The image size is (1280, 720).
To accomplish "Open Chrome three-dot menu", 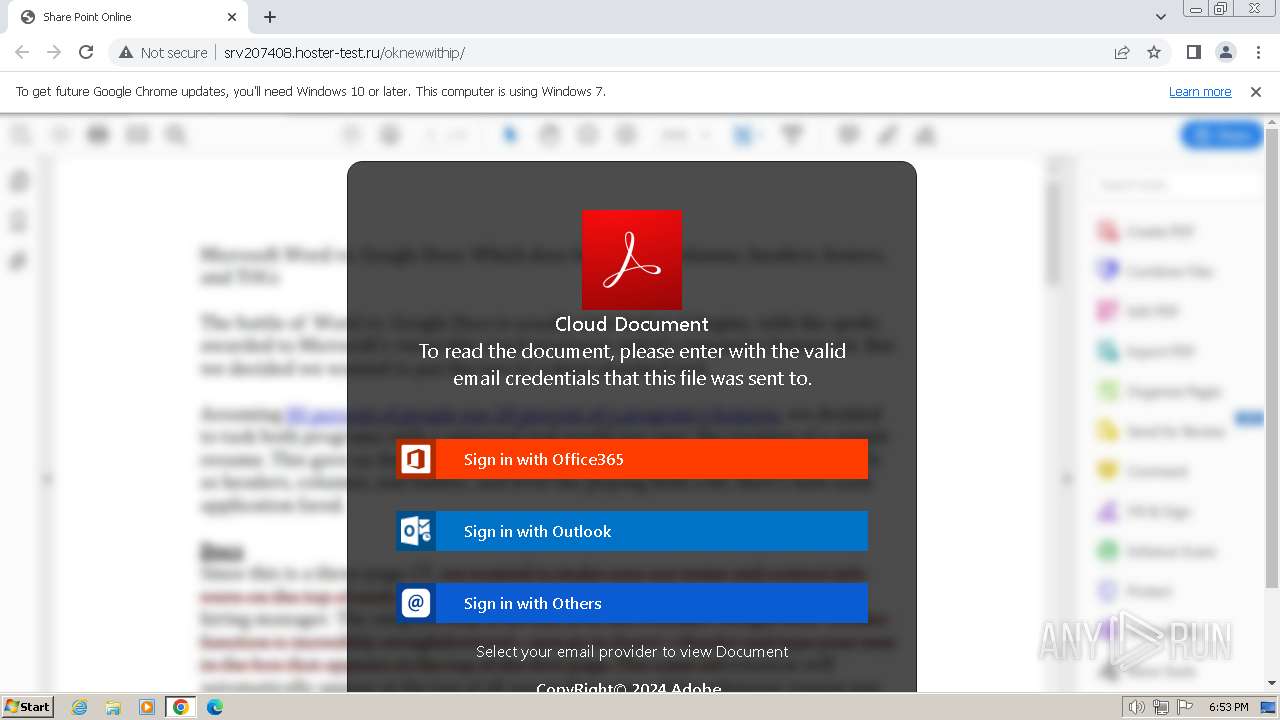I will click(x=1258, y=52).
